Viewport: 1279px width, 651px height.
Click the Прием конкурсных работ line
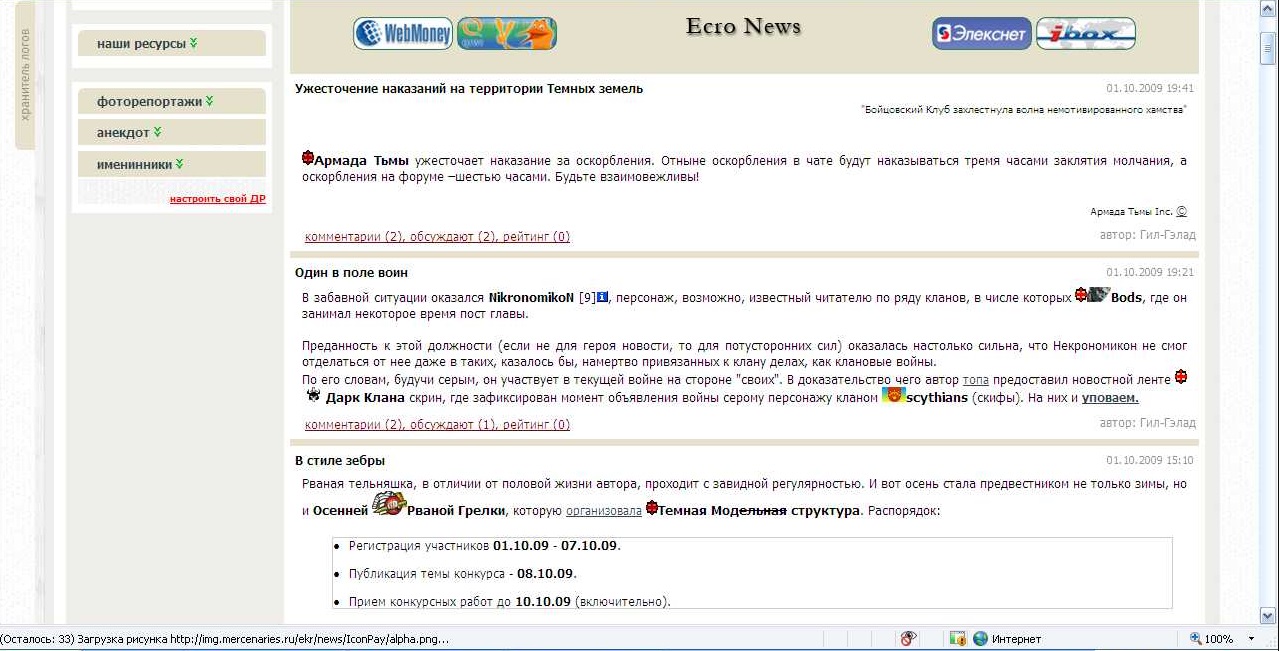tap(509, 602)
